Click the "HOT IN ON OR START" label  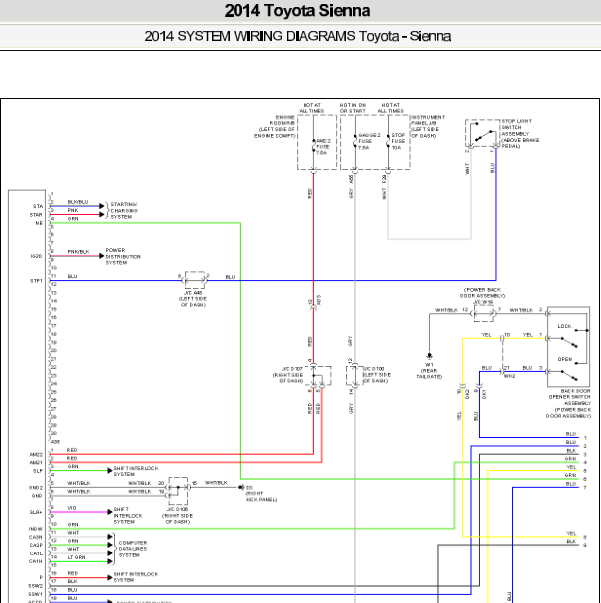tap(353, 108)
